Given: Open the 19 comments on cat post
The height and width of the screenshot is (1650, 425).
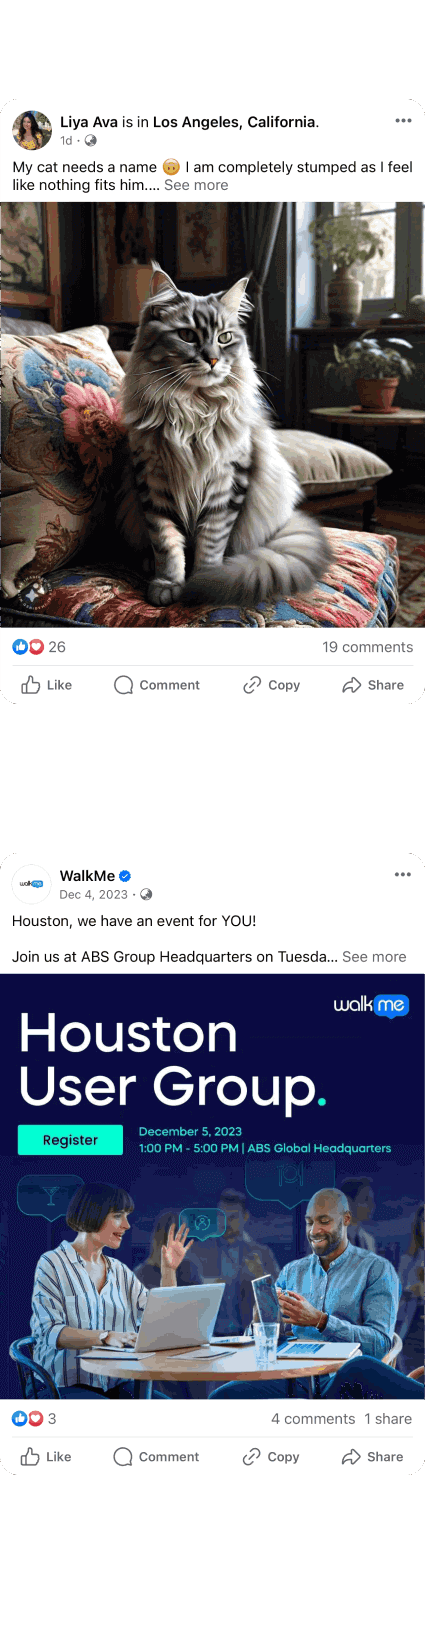Looking at the screenshot, I should [x=367, y=647].
